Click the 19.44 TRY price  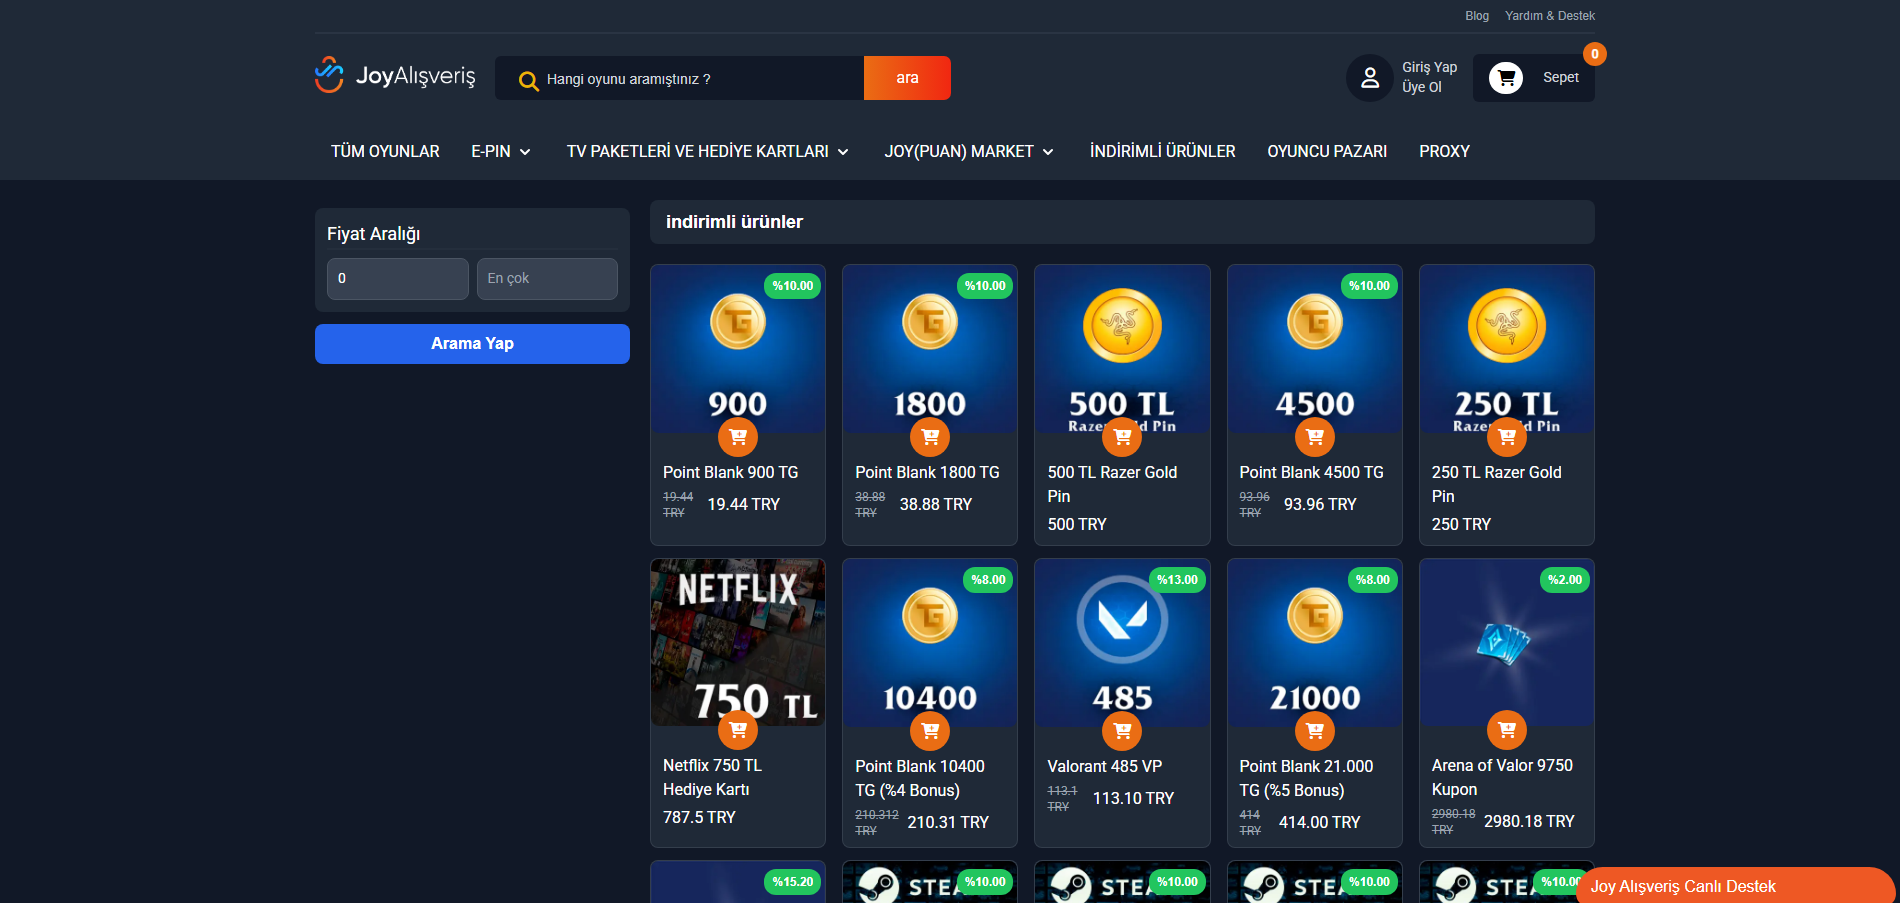pyautogui.click(x=744, y=504)
